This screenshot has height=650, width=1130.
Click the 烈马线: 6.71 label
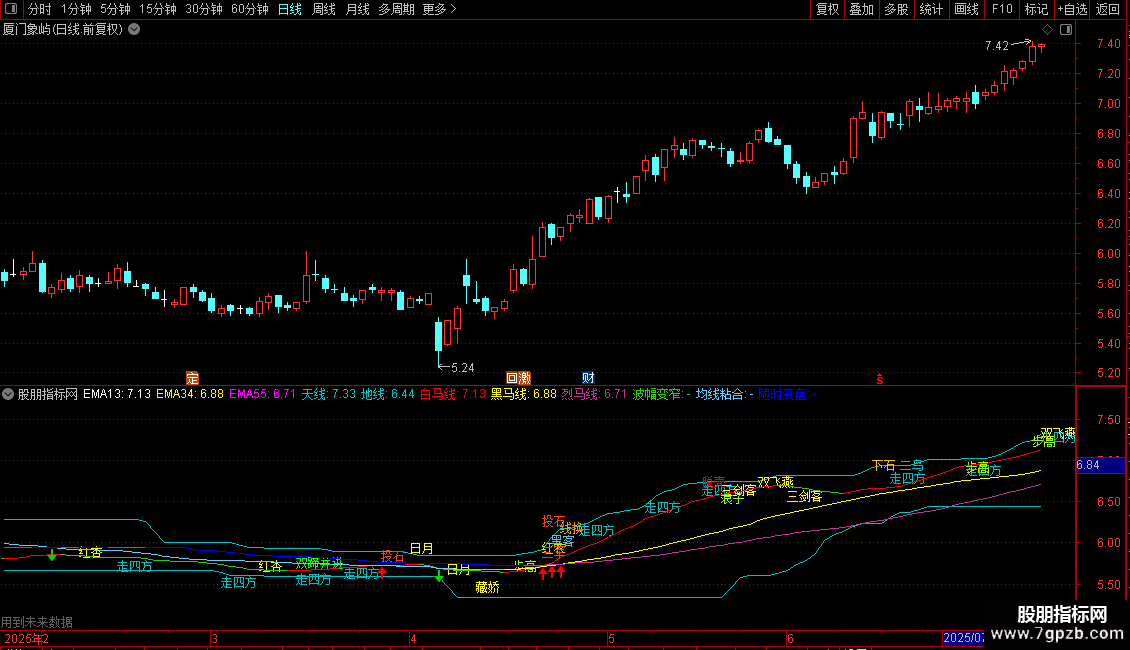tap(595, 394)
